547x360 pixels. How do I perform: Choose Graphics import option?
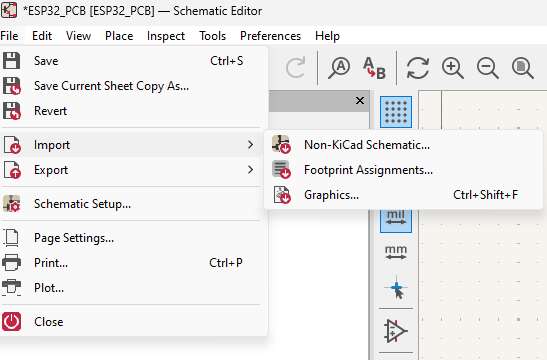click(x=404, y=195)
